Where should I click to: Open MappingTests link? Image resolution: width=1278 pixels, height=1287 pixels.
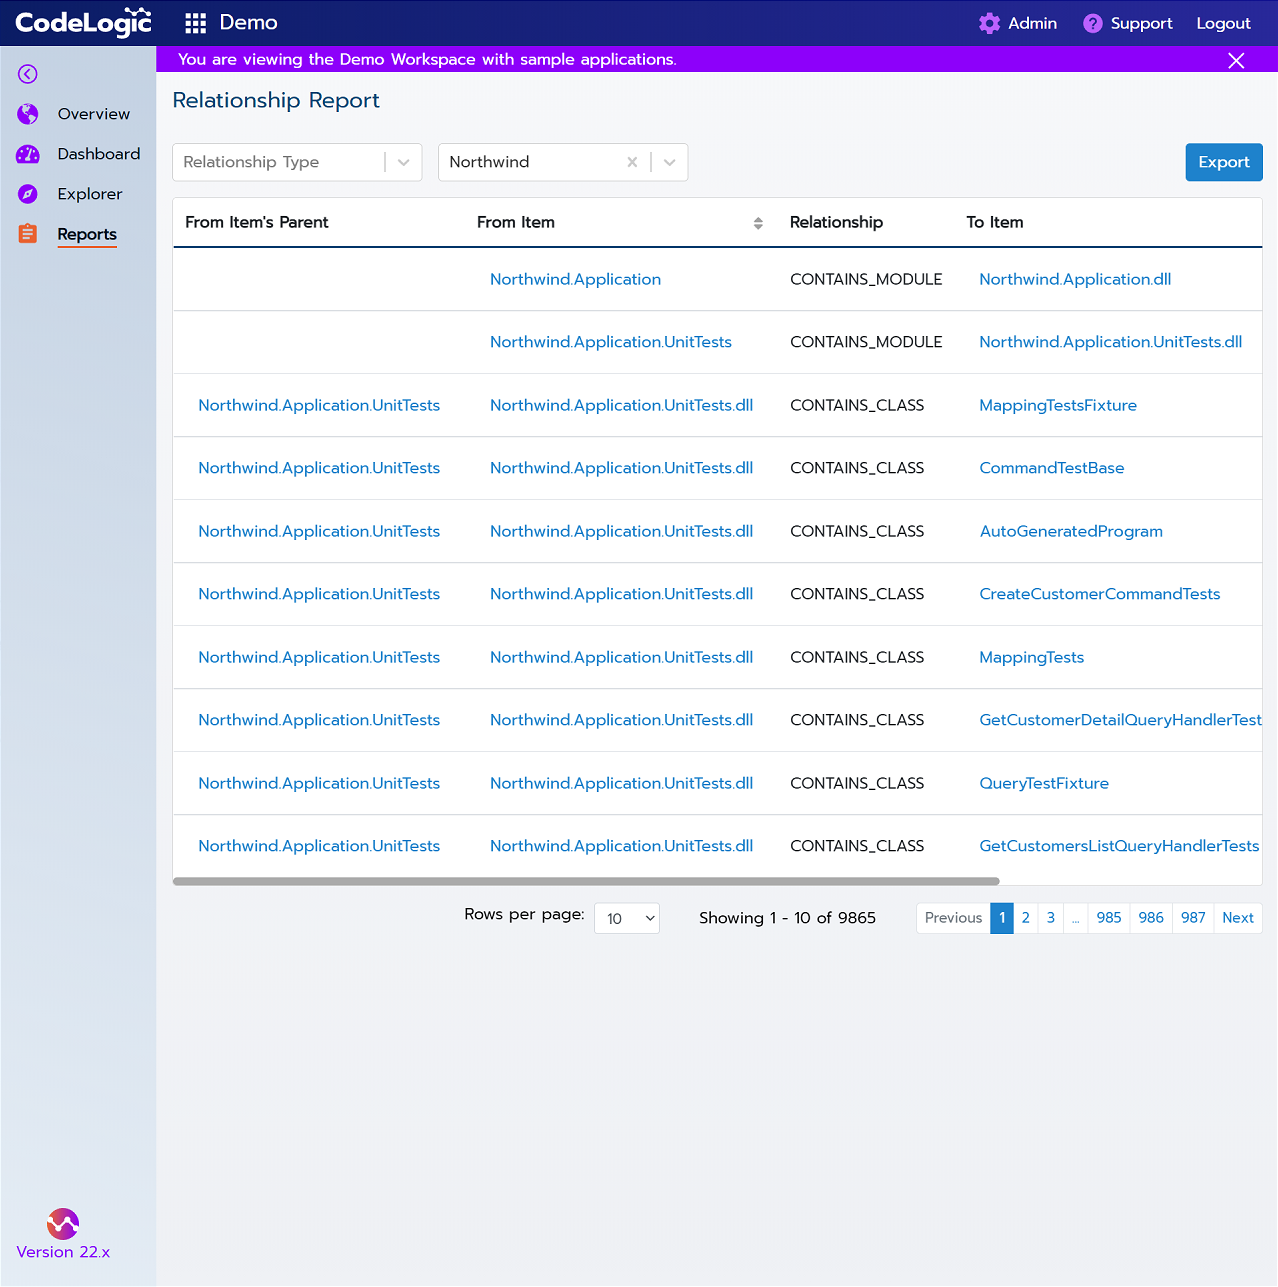(1032, 657)
